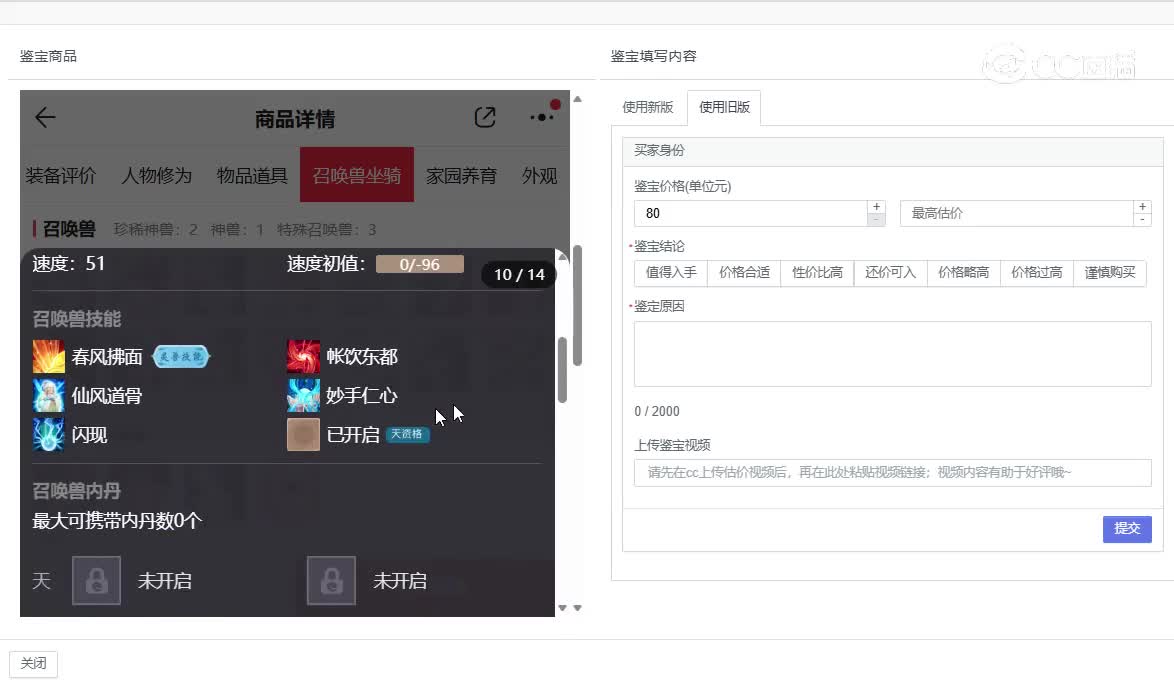Choose 性价比高 as appraisal conclusion
Screen dimensions: 1174x688
818,273
